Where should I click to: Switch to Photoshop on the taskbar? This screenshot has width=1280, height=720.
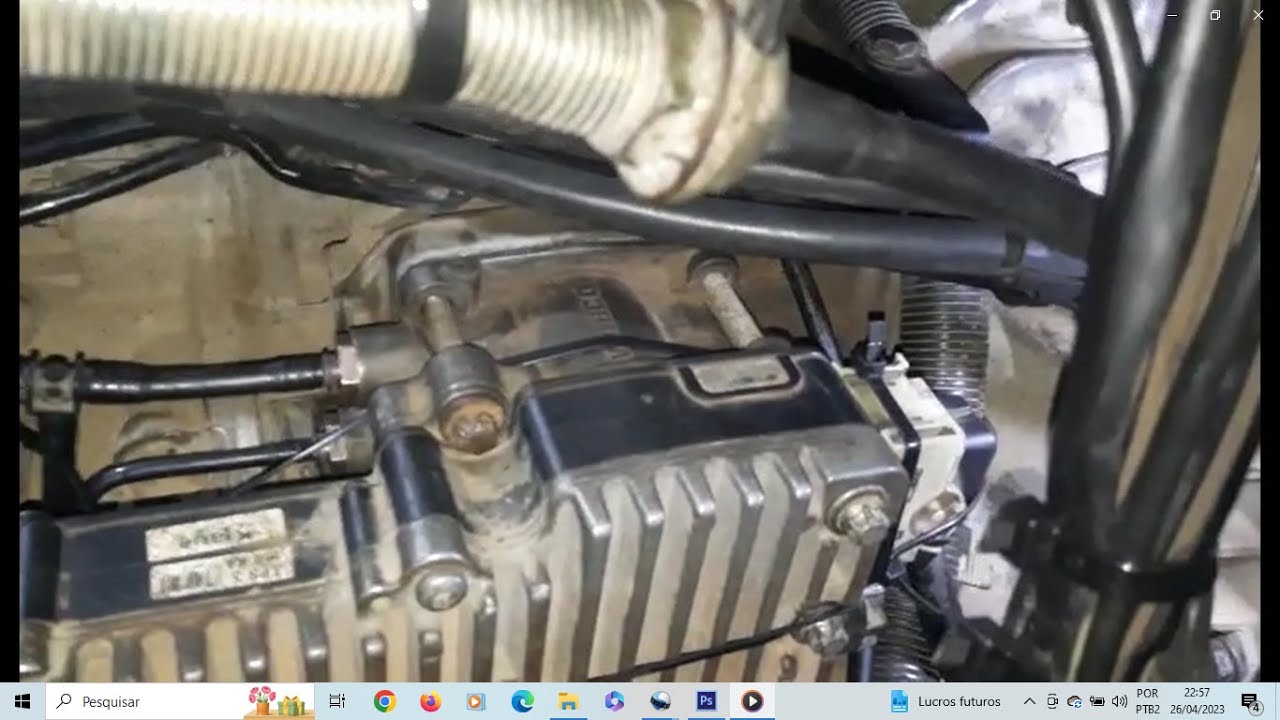click(x=706, y=701)
